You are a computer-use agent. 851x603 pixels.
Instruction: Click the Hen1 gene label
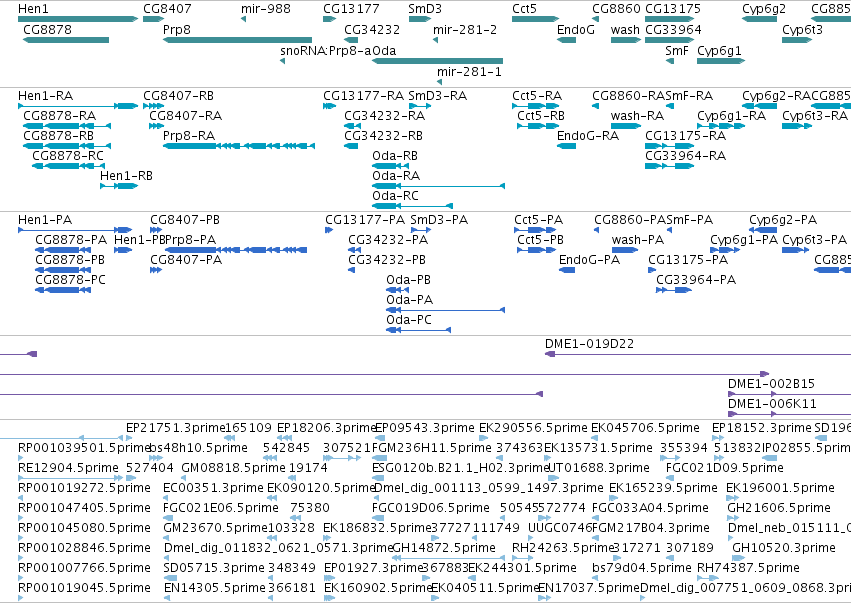[33, 9]
